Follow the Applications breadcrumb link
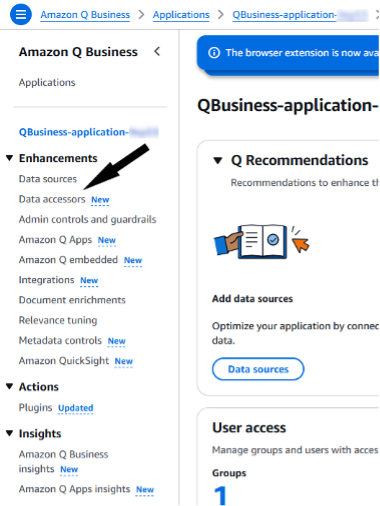This screenshot has width=380, height=506. pos(181,15)
